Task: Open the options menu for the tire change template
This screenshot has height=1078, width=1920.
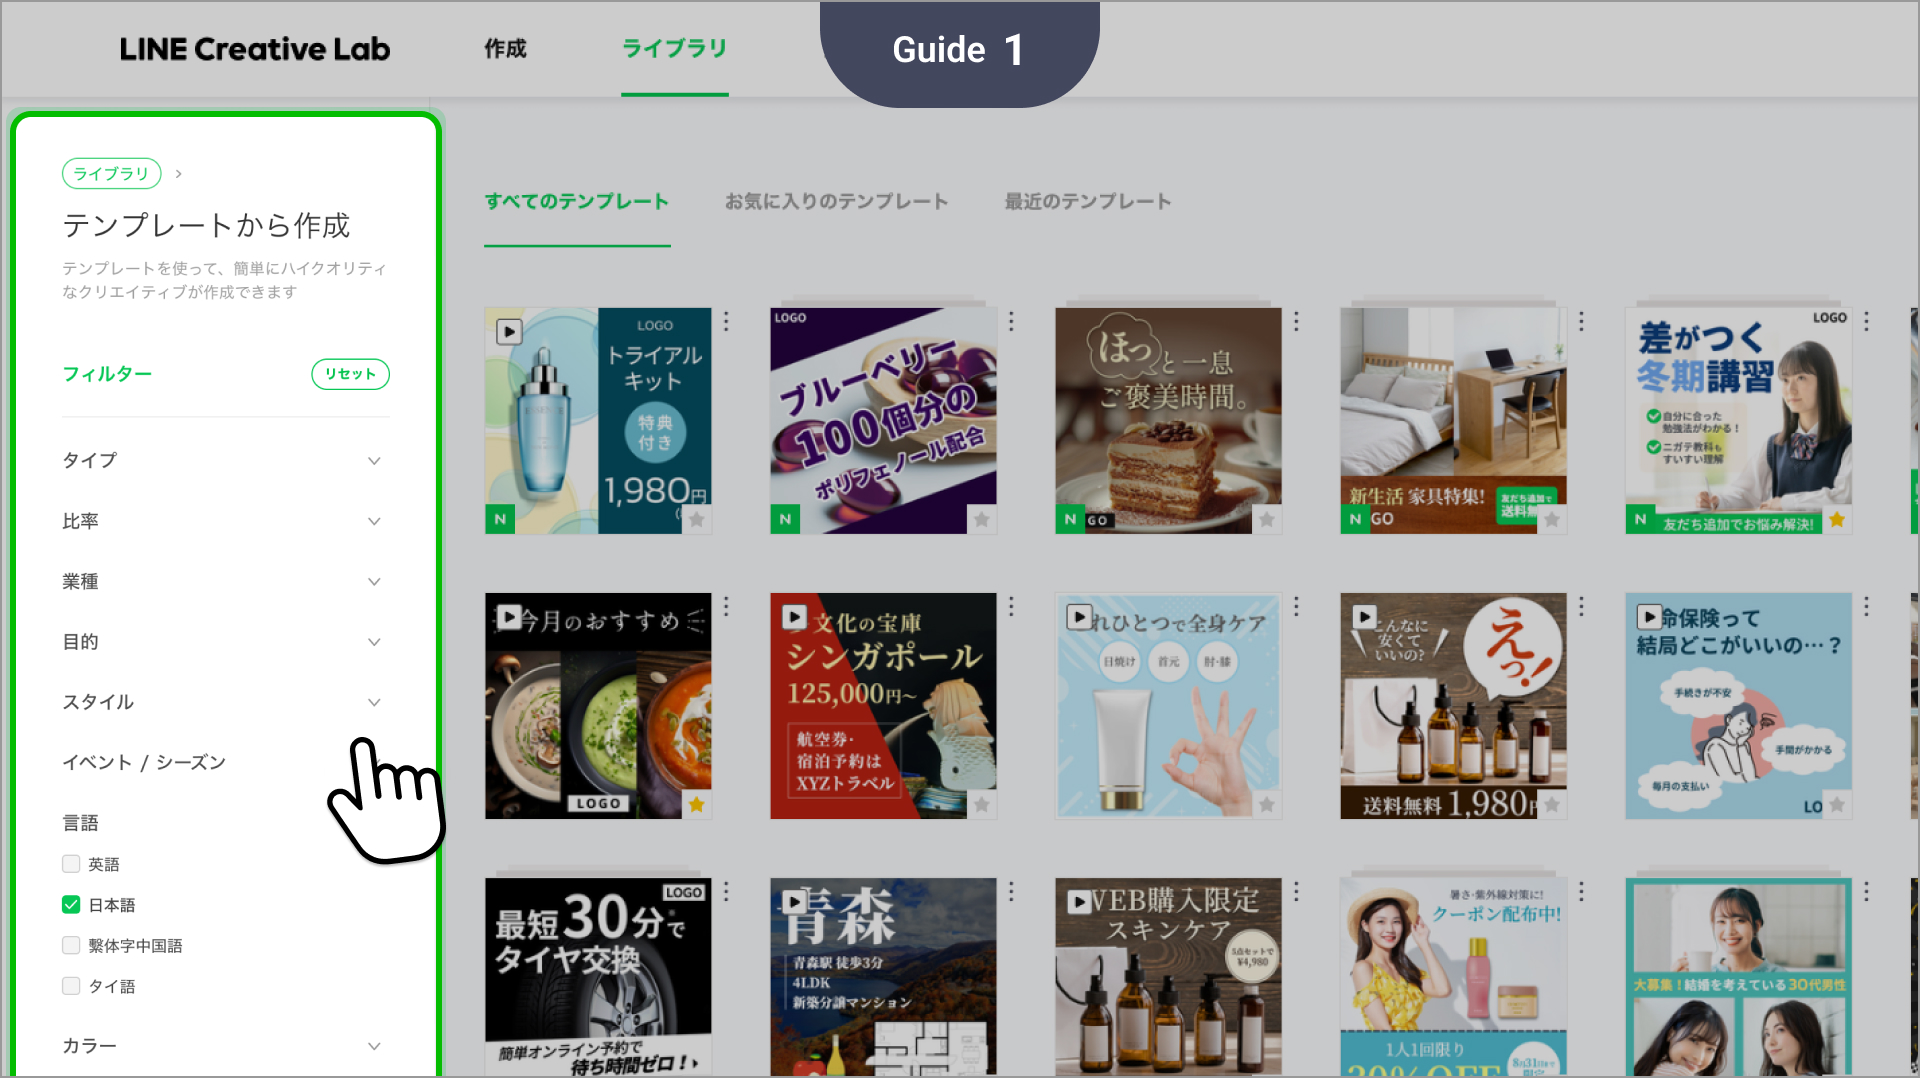Action: click(x=726, y=892)
